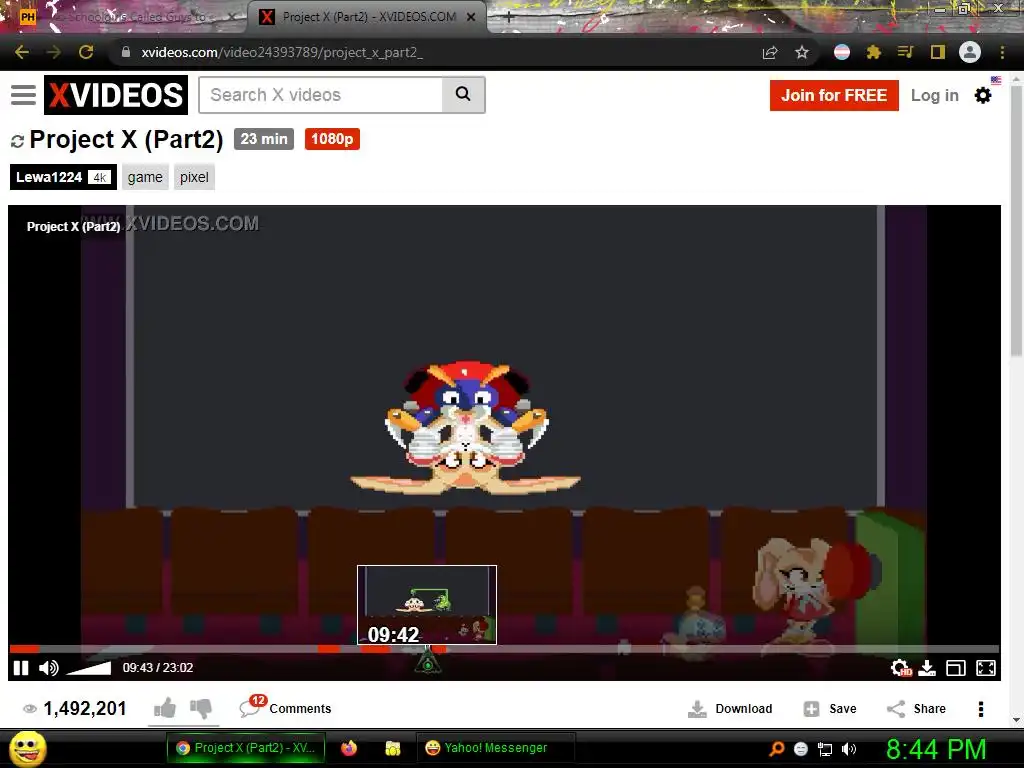Open the smiley Start button
The width and height of the screenshot is (1024, 768).
point(27,748)
